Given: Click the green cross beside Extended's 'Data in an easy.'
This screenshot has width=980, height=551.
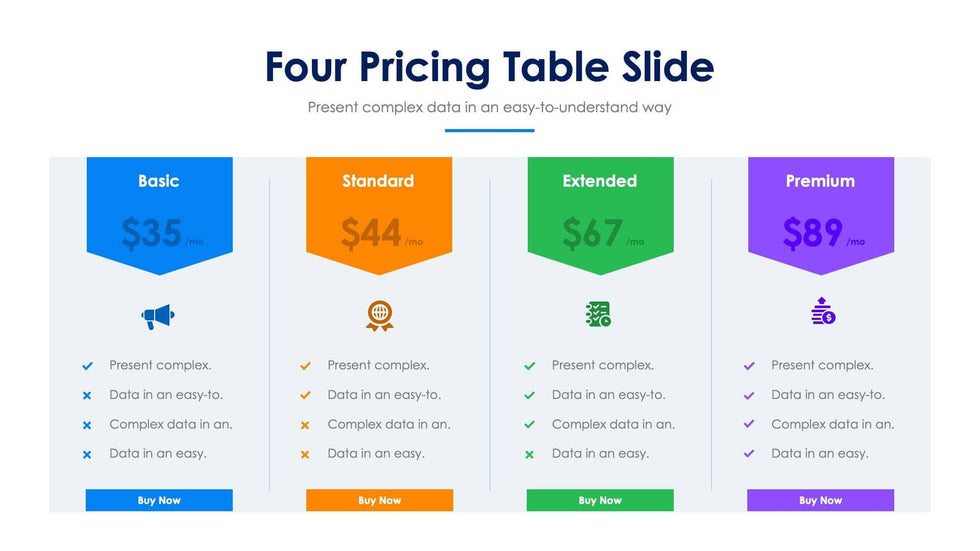Looking at the screenshot, I should click(x=529, y=455).
